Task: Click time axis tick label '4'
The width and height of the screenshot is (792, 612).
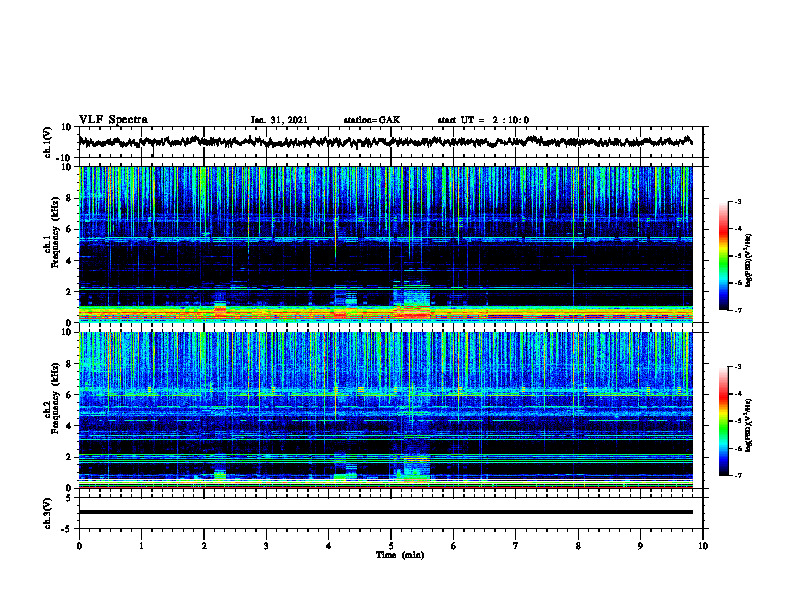Action: [x=329, y=546]
